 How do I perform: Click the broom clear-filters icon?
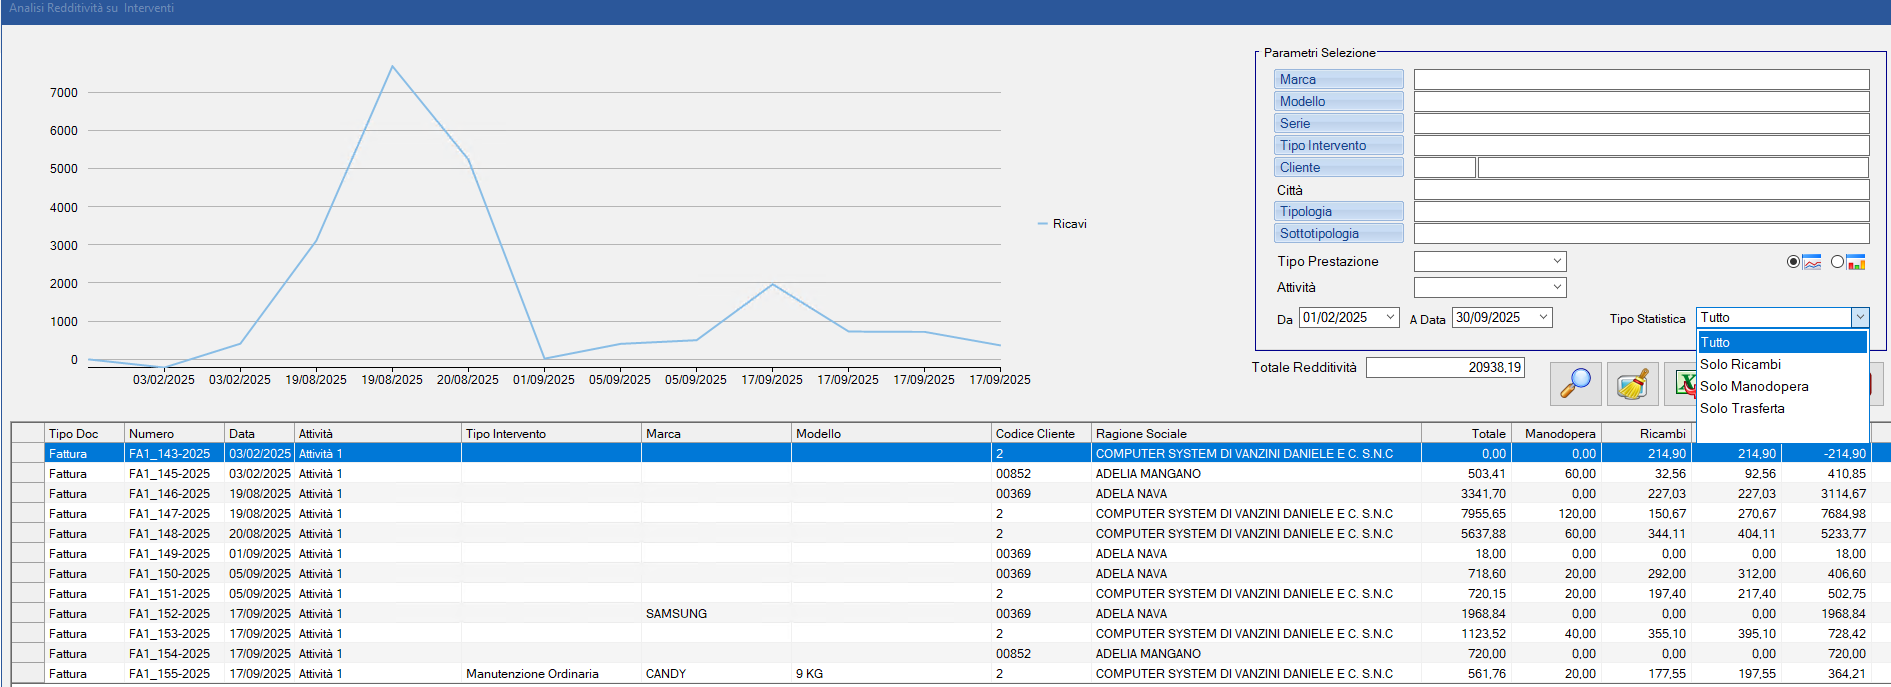click(x=1632, y=384)
